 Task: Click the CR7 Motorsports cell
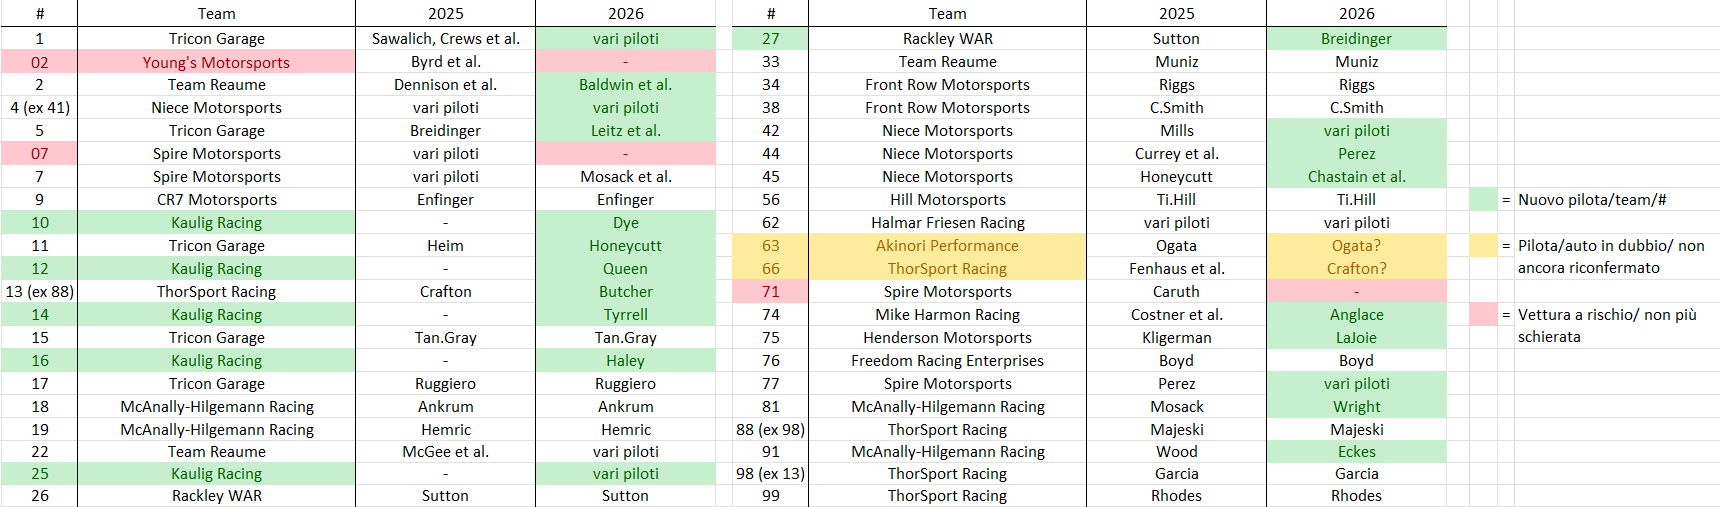(216, 200)
